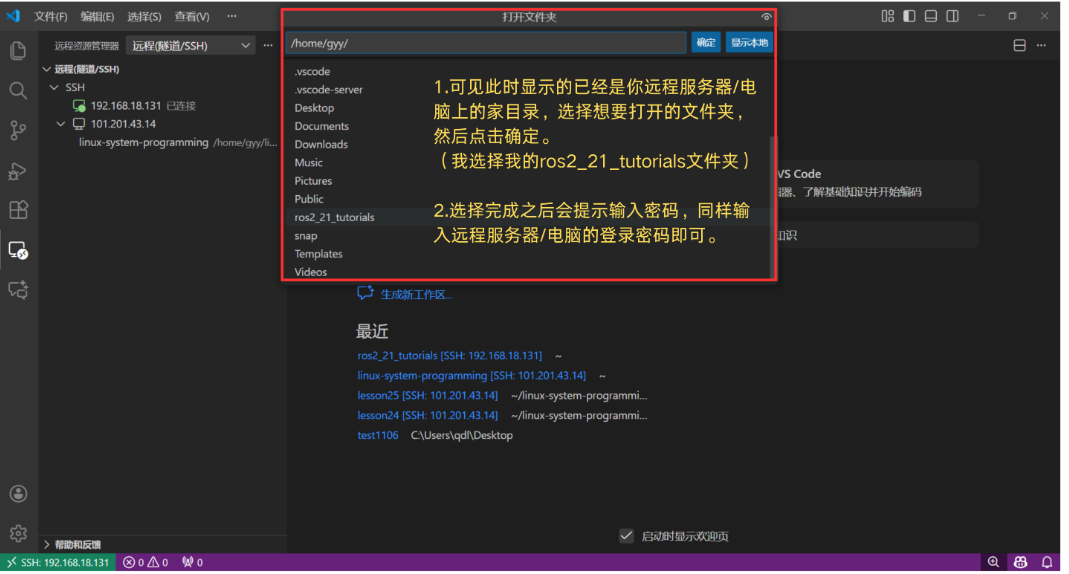The width and height of the screenshot is (1069, 574).
Task: Open the 编辑(E) menu
Action: (97, 16)
